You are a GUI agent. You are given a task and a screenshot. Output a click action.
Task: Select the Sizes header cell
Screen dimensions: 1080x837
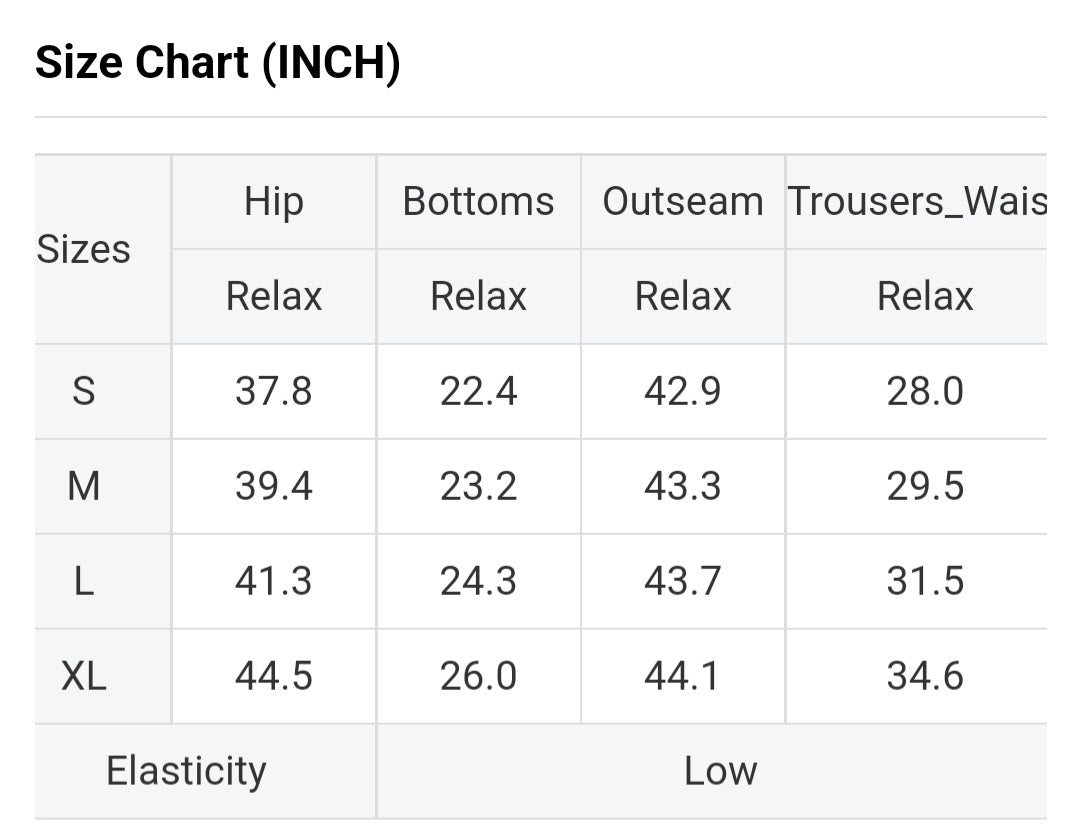[x=84, y=249]
